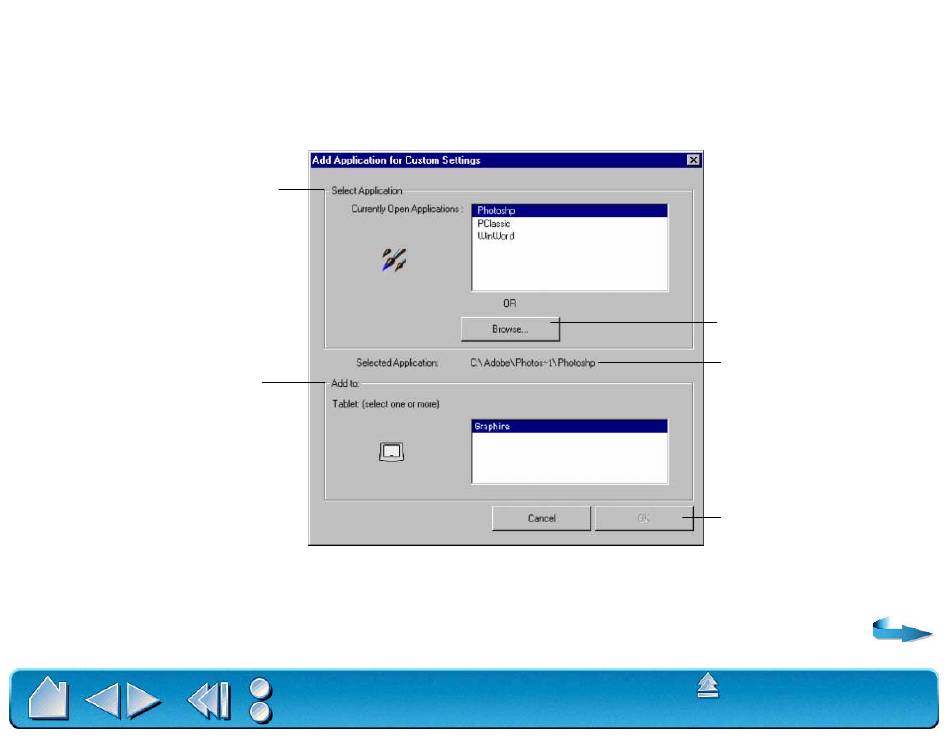This screenshot has height=740, width=950.
Task: Click the two-circle icon in navigation bar
Action: point(260,698)
